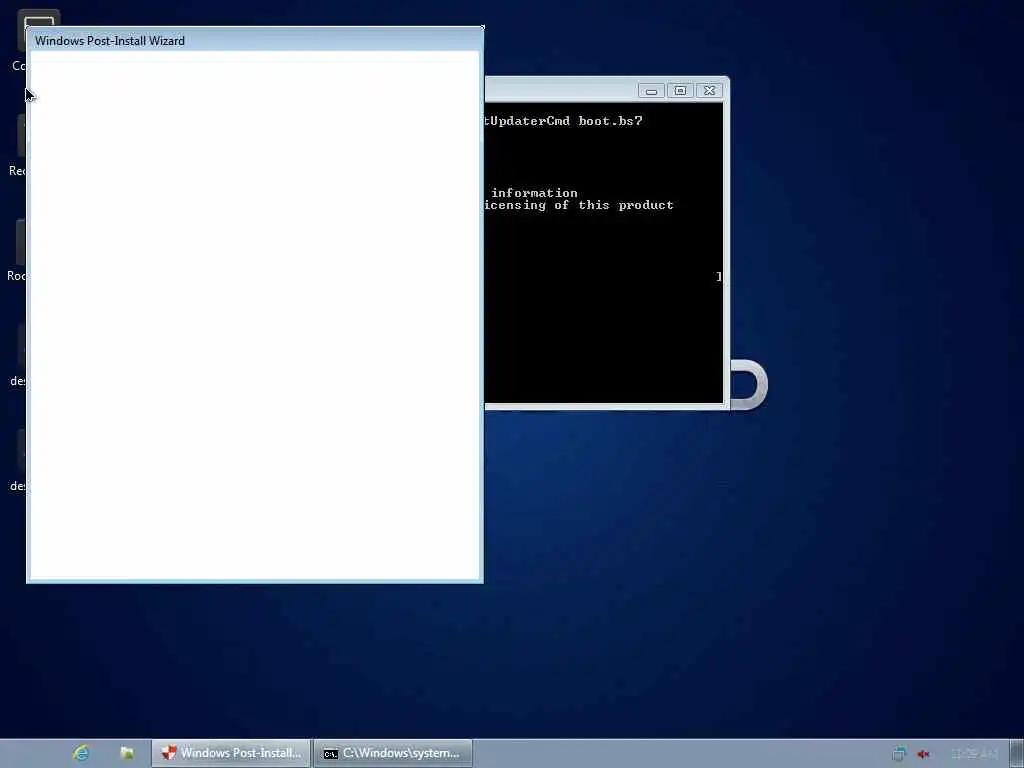Screen dimensions: 1024x768
Task: Click the network icon in system tray
Action: 899,754
